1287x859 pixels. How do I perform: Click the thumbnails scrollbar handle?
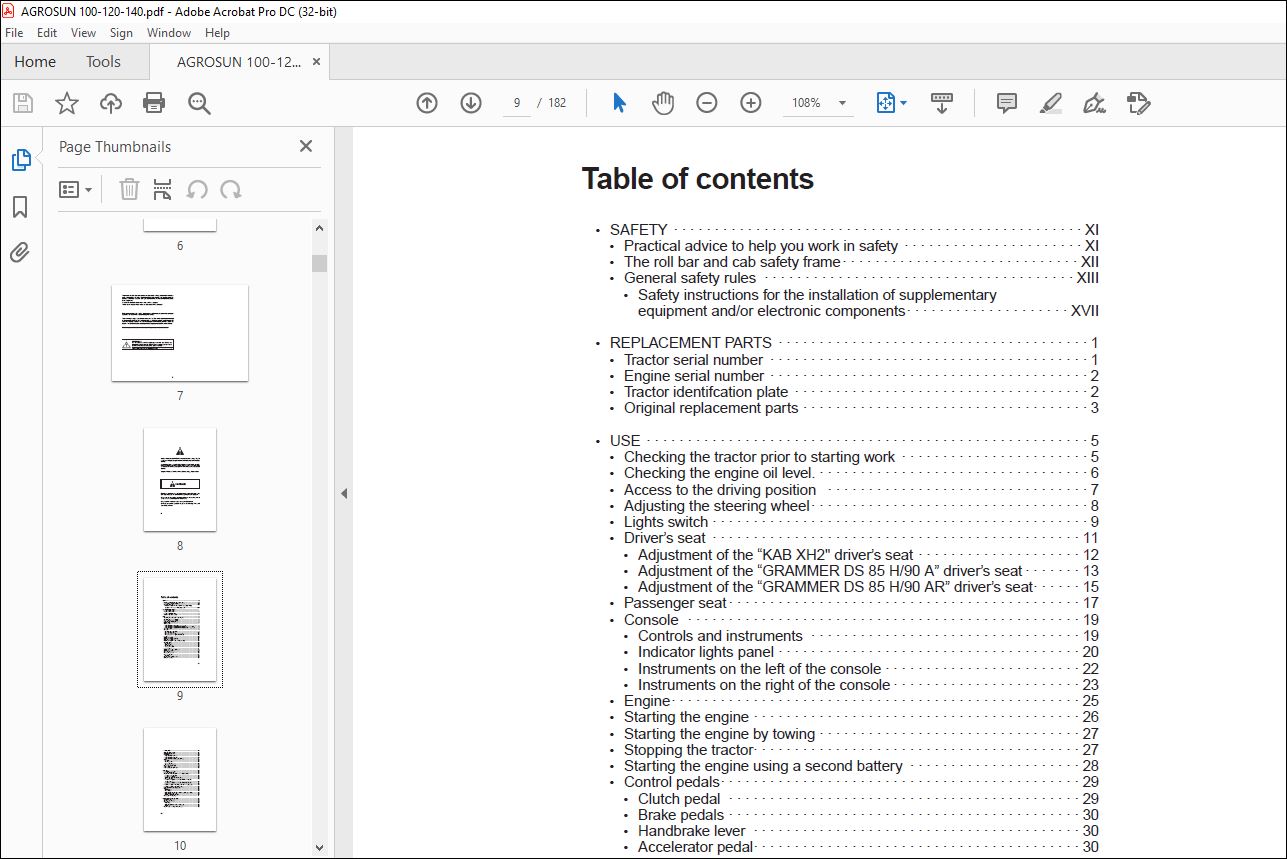pos(319,263)
